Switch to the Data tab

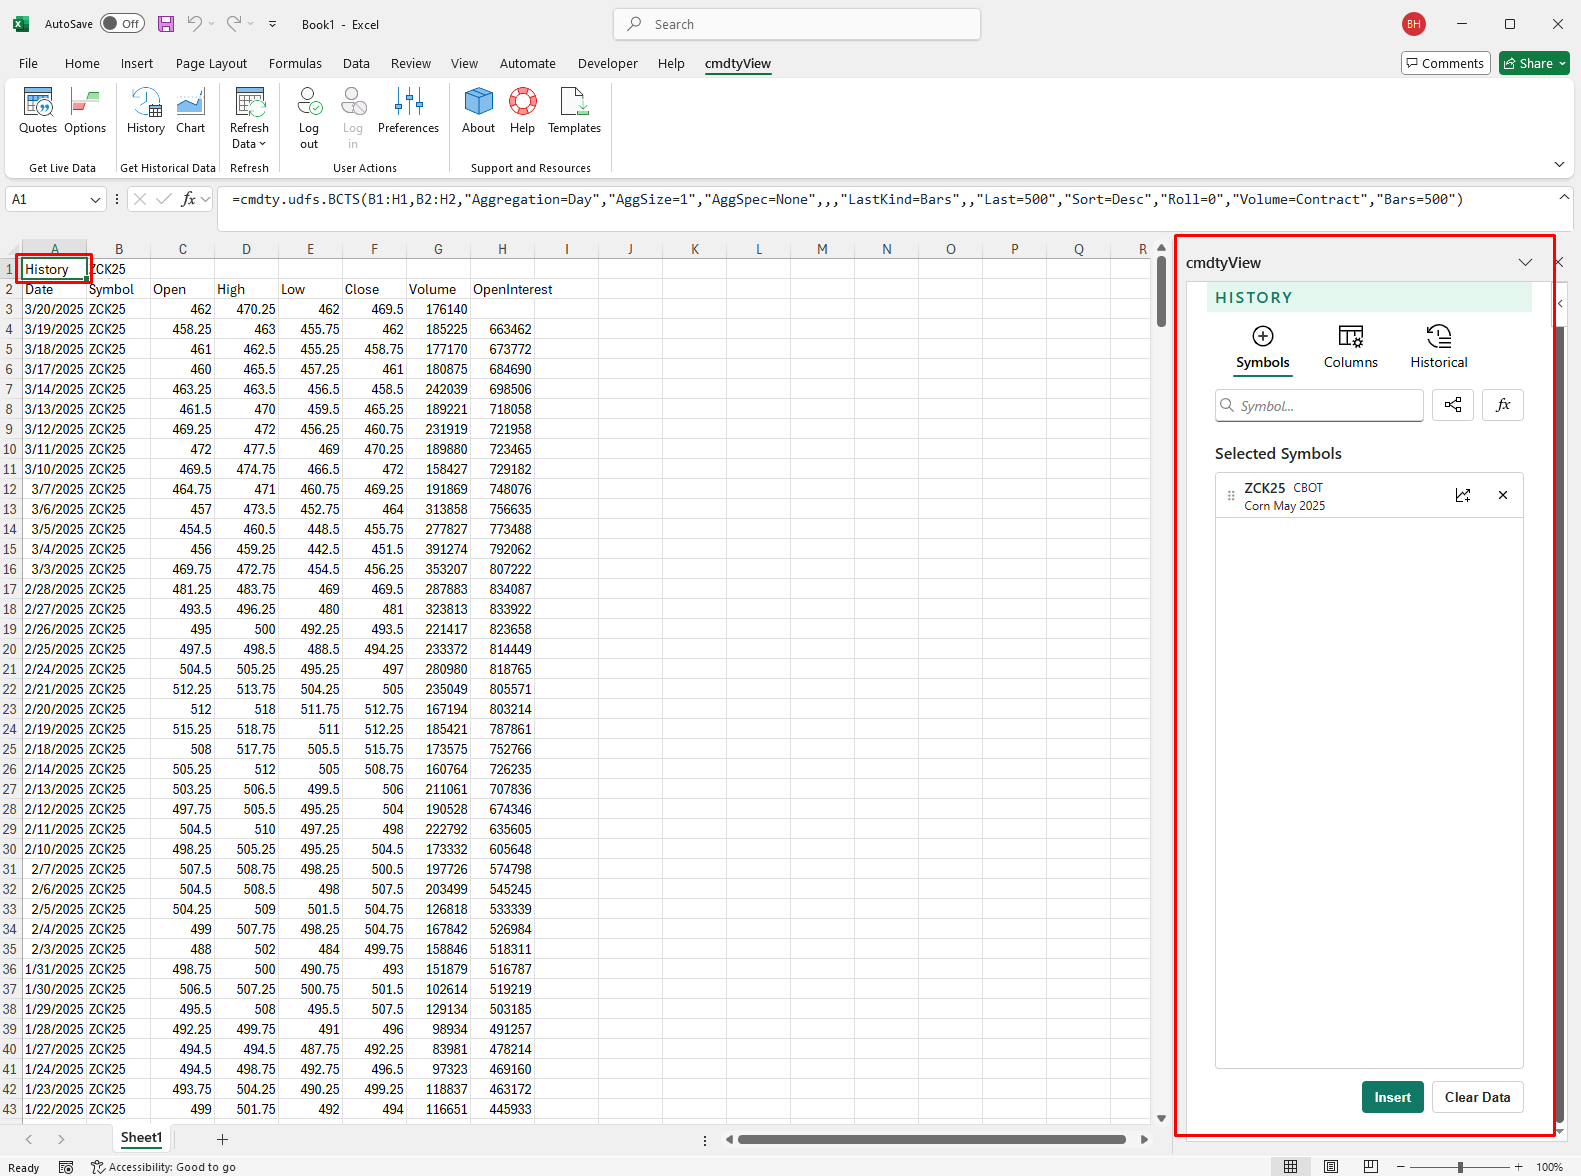tap(356, 63)
